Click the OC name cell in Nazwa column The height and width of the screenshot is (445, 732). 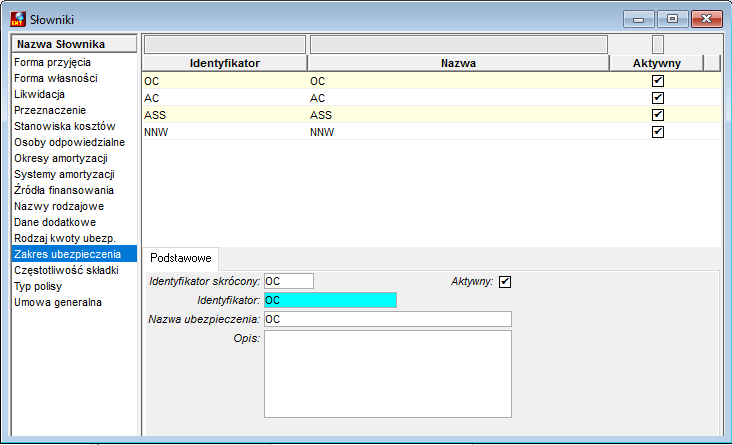coord(458,81)
